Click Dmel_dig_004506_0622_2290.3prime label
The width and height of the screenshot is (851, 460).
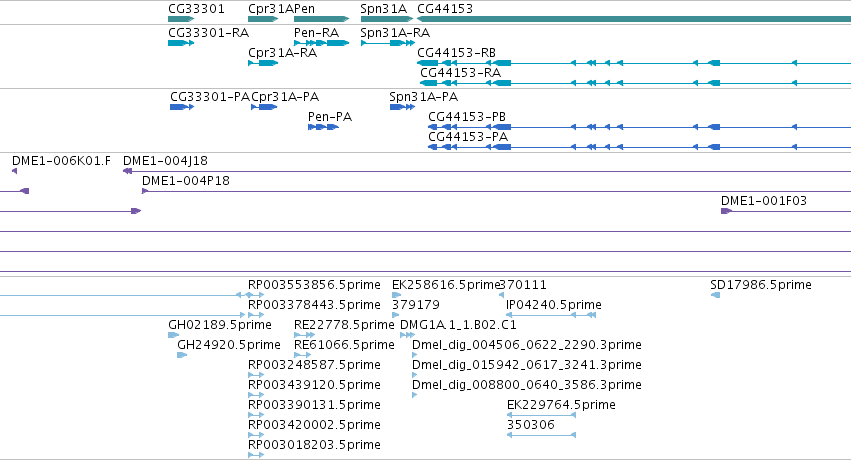tap(527, 345)
